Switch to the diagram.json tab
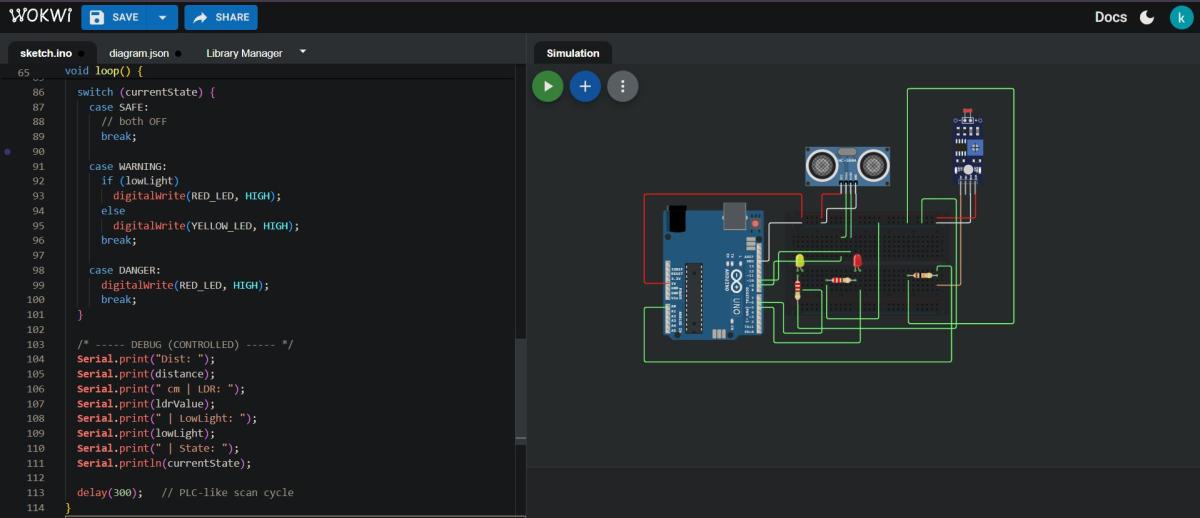The height and width of the screenshot is (518, 1200). (139, 53)
